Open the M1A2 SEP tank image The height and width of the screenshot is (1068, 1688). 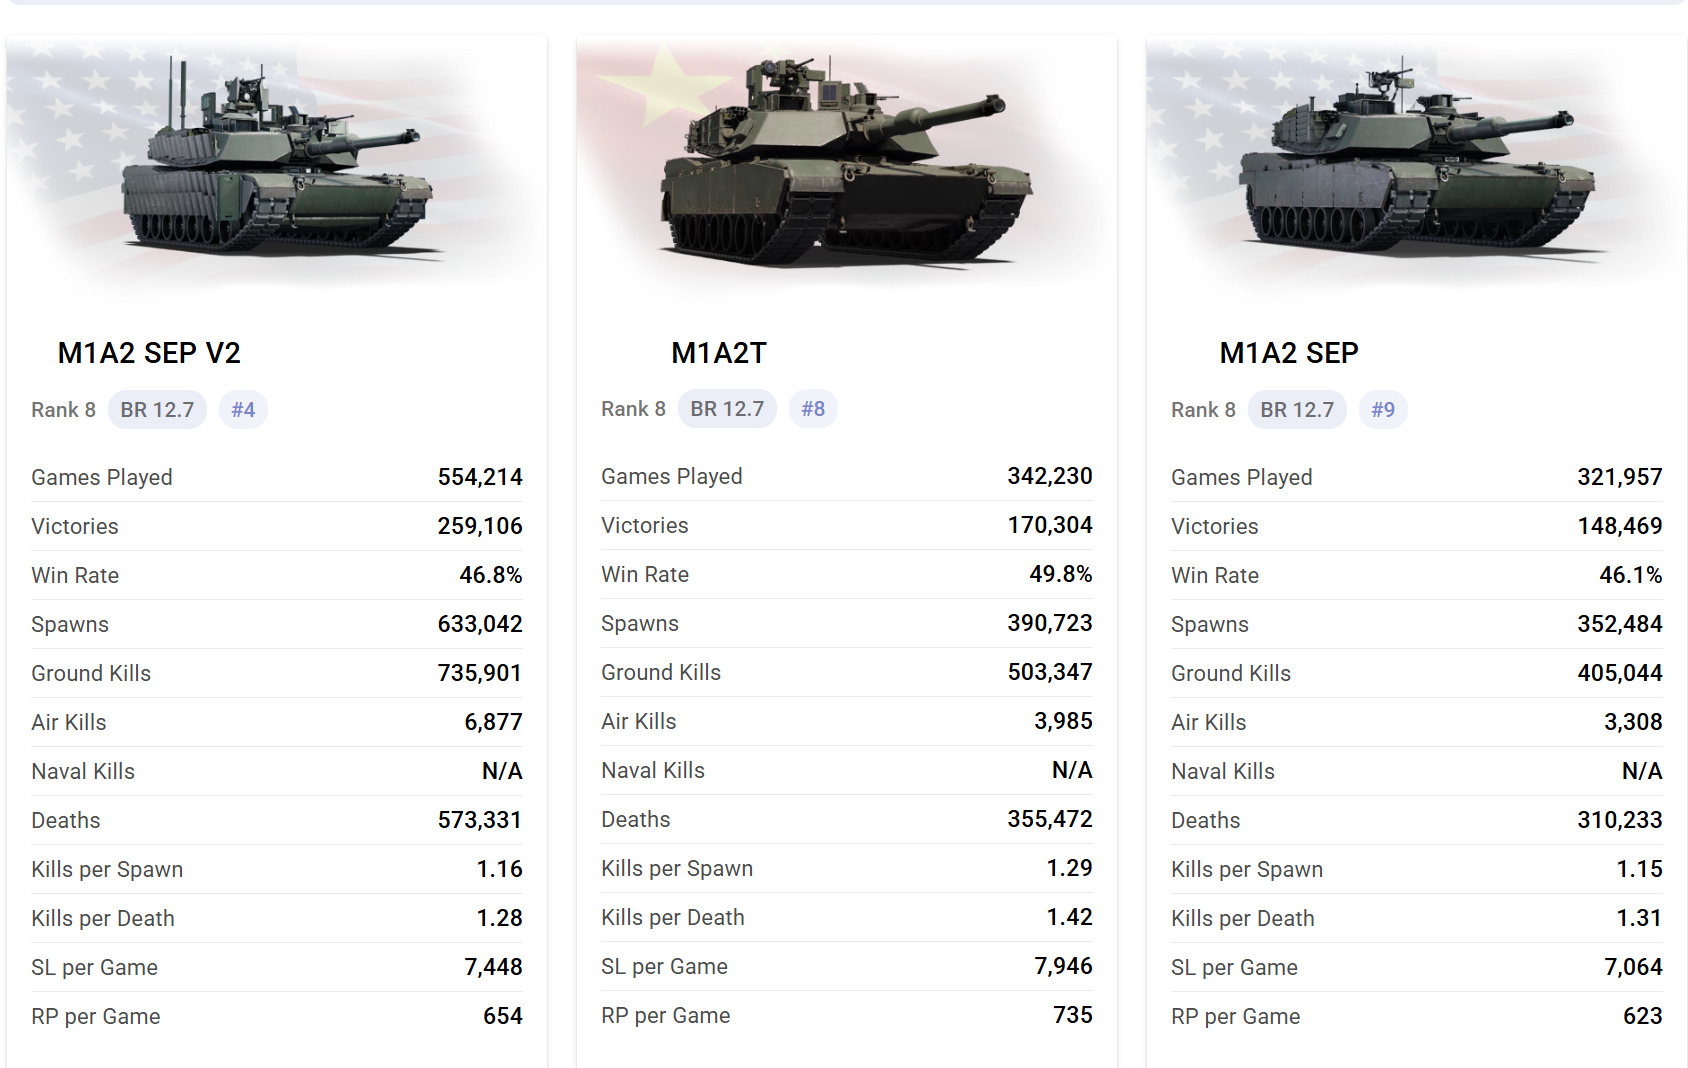(1417, 165)
